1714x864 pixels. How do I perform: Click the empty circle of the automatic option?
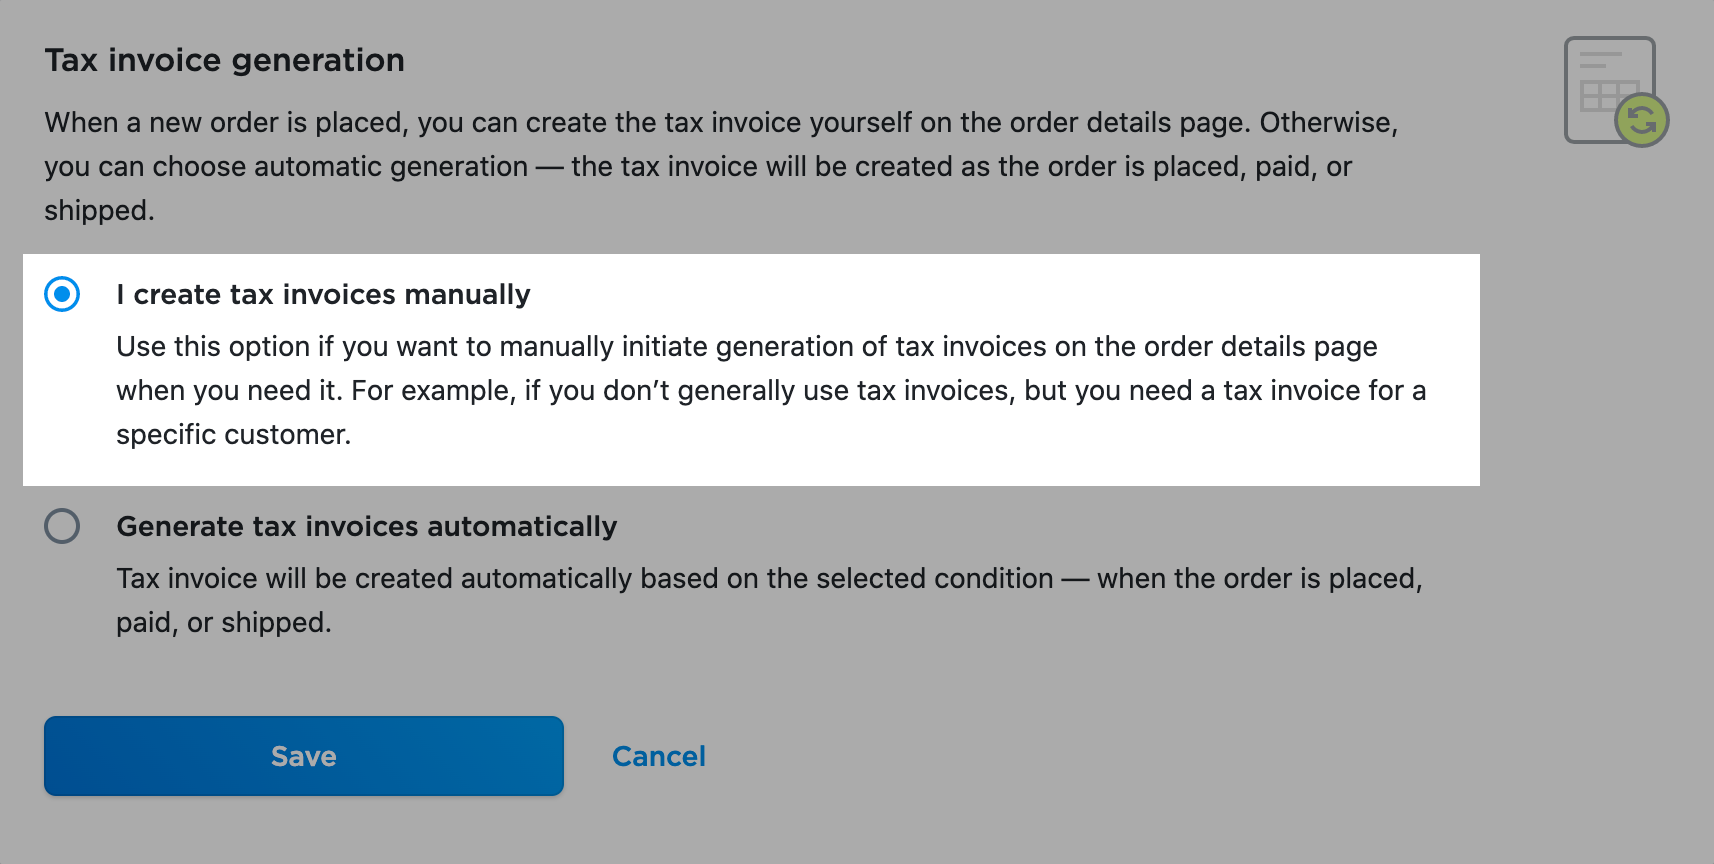pos(62,526)
